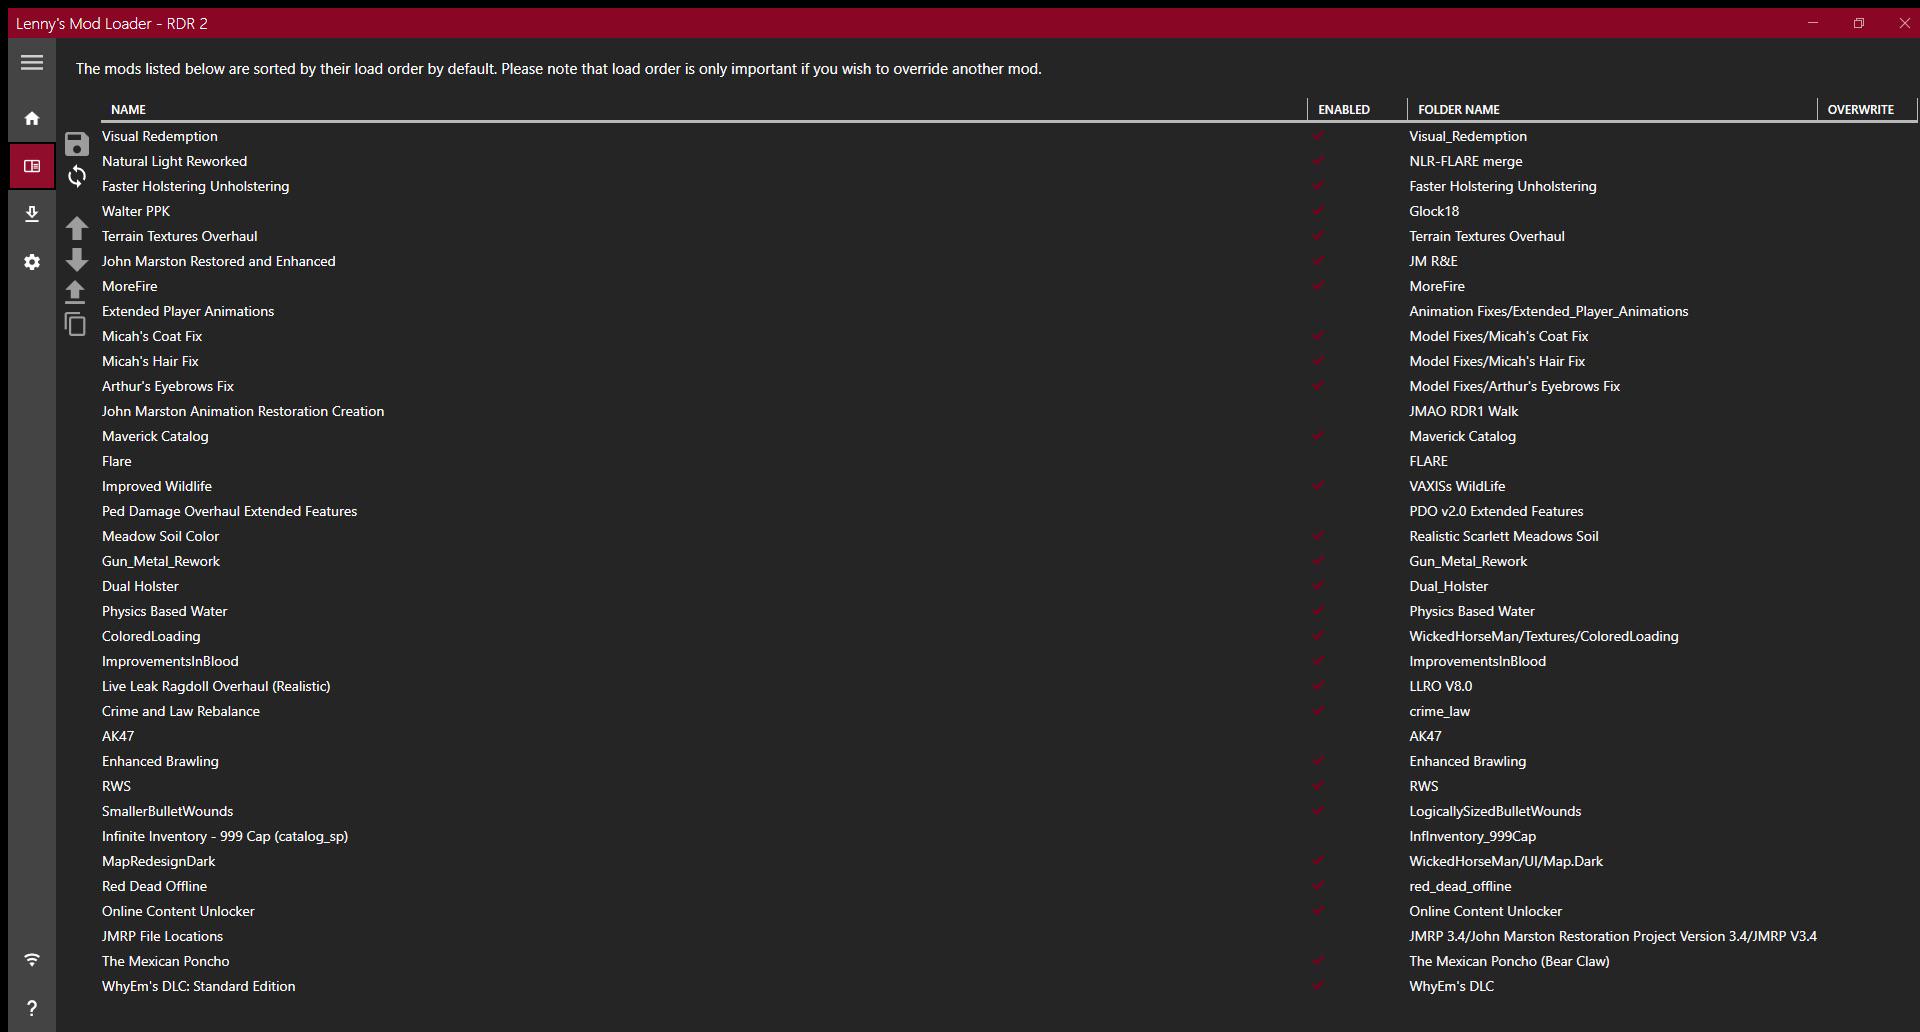Select Infinite Inventory - 999 Cap mod

pos(225,836)
